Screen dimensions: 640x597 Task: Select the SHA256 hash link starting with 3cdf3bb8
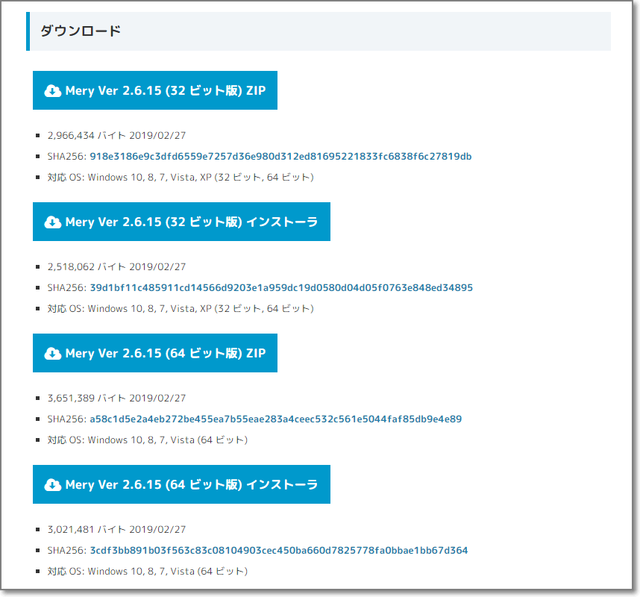coord(278,550)
